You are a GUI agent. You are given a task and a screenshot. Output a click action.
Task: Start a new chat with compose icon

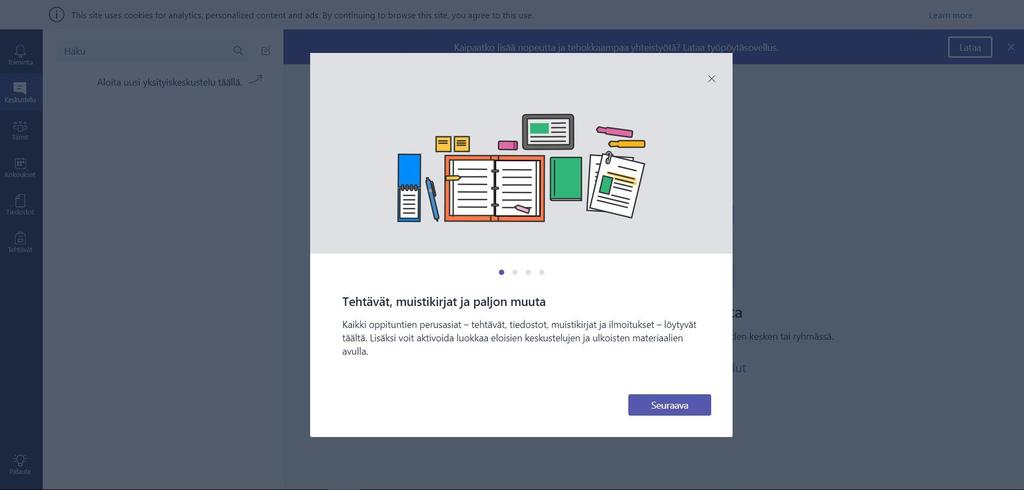click(x=266, y=51)
